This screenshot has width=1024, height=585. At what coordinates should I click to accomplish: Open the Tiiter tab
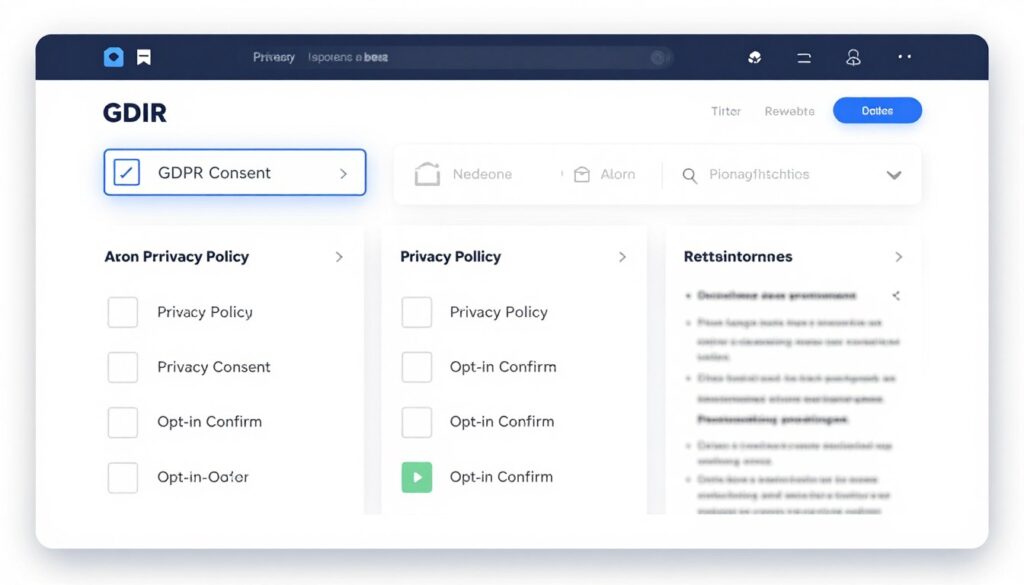726,110
